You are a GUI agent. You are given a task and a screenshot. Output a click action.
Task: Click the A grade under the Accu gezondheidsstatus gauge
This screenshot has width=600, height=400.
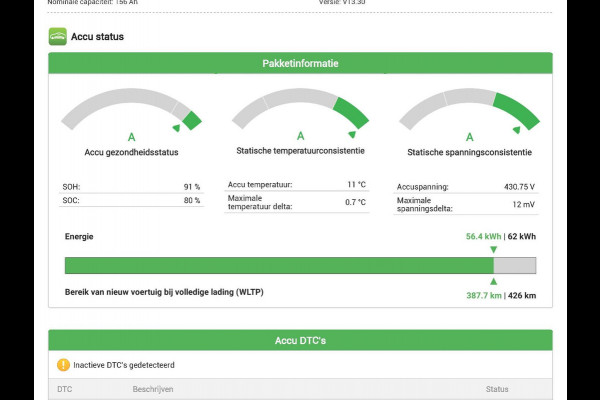click(x=131, y=136)
